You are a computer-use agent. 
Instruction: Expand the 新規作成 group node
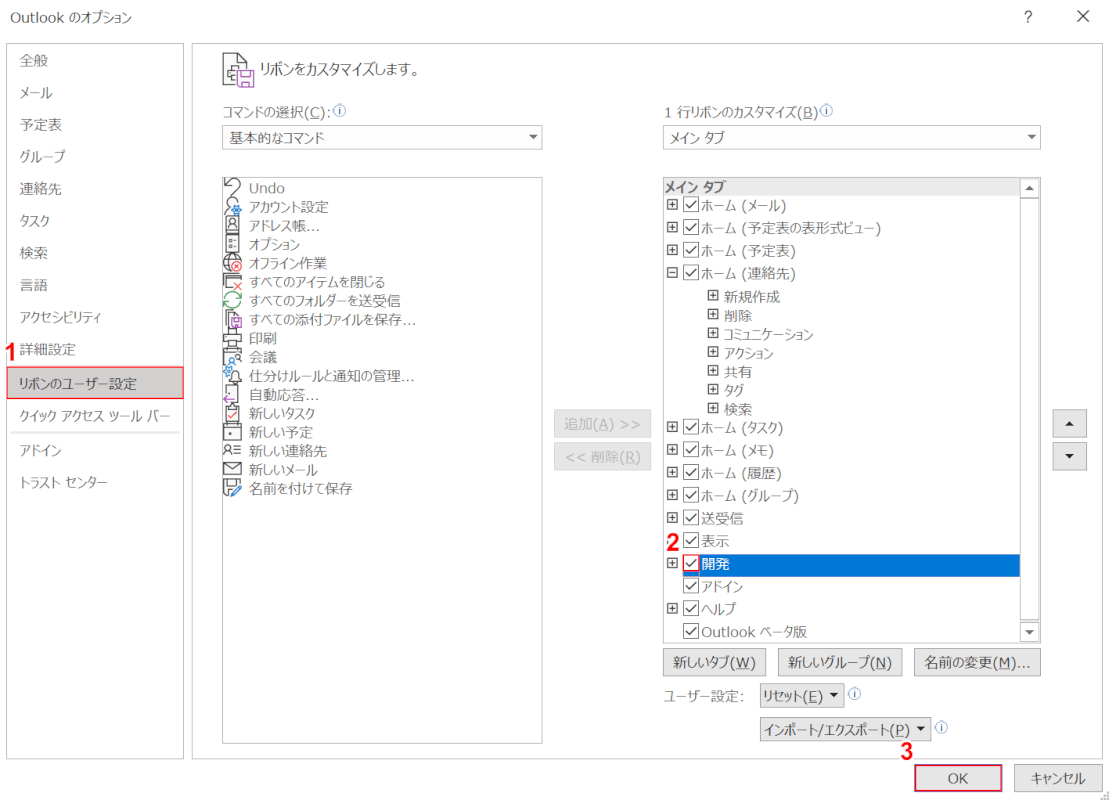(x=713, y=295)
